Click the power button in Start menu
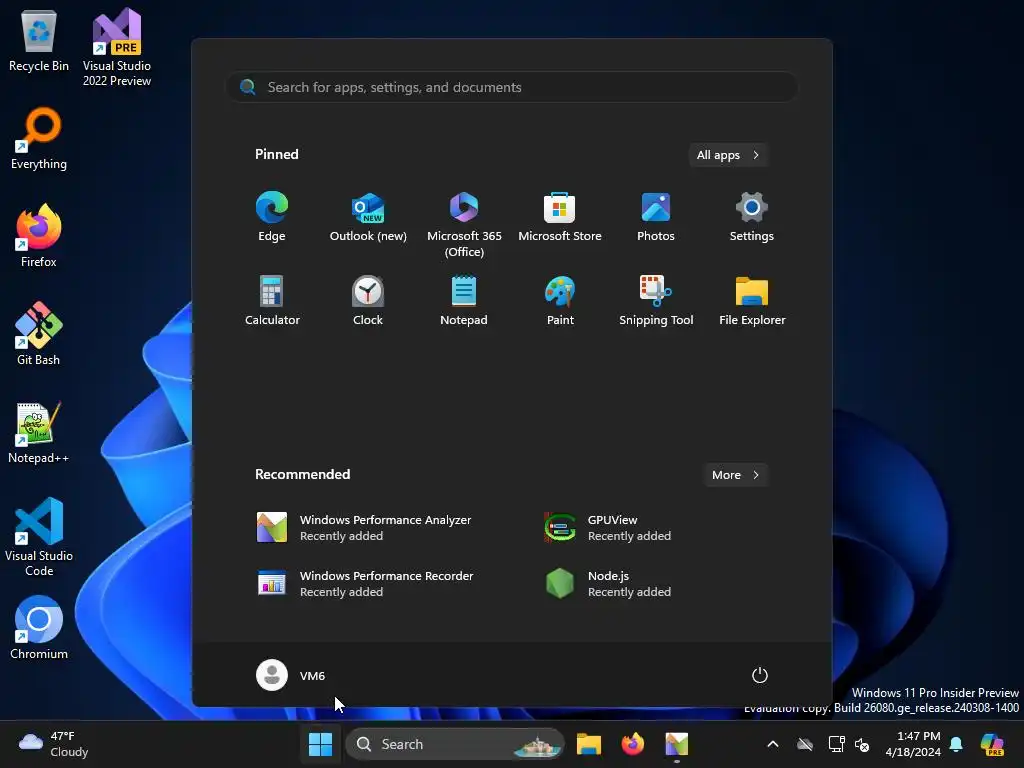The height and width of the screenshot is (768, 1024). tap(760, 675)
